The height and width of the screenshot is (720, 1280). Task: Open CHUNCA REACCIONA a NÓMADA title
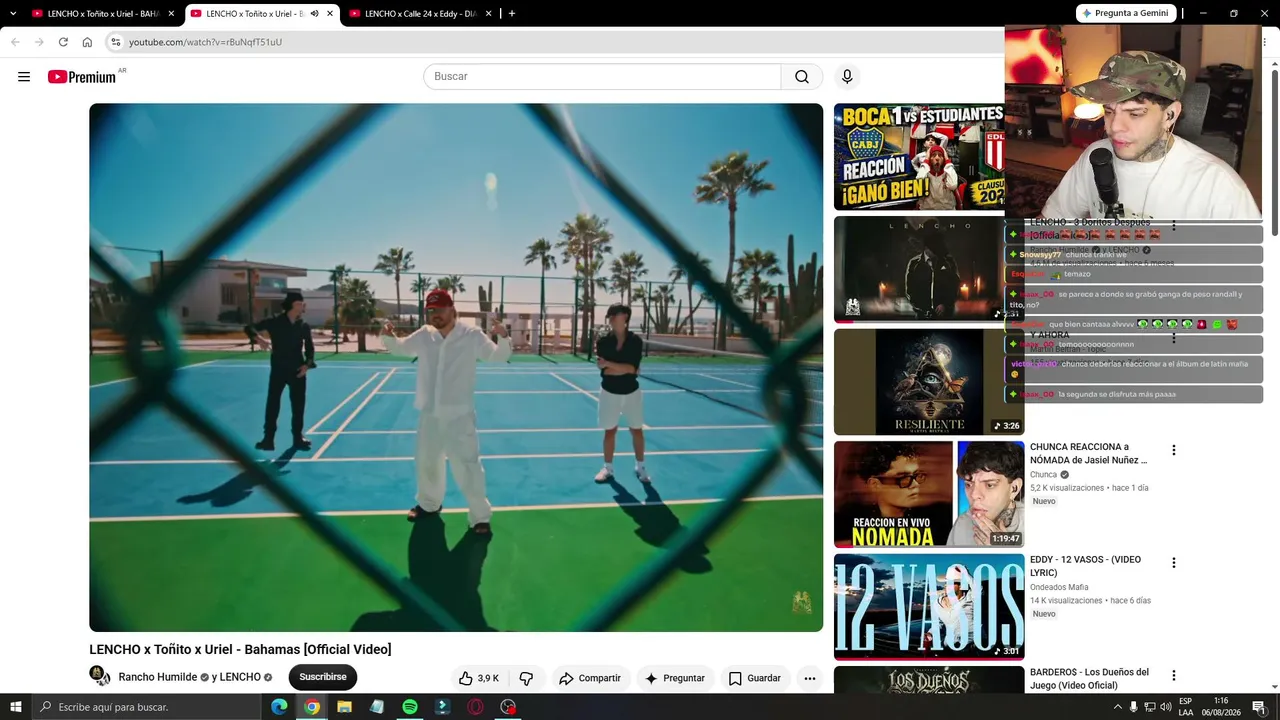1089,453
